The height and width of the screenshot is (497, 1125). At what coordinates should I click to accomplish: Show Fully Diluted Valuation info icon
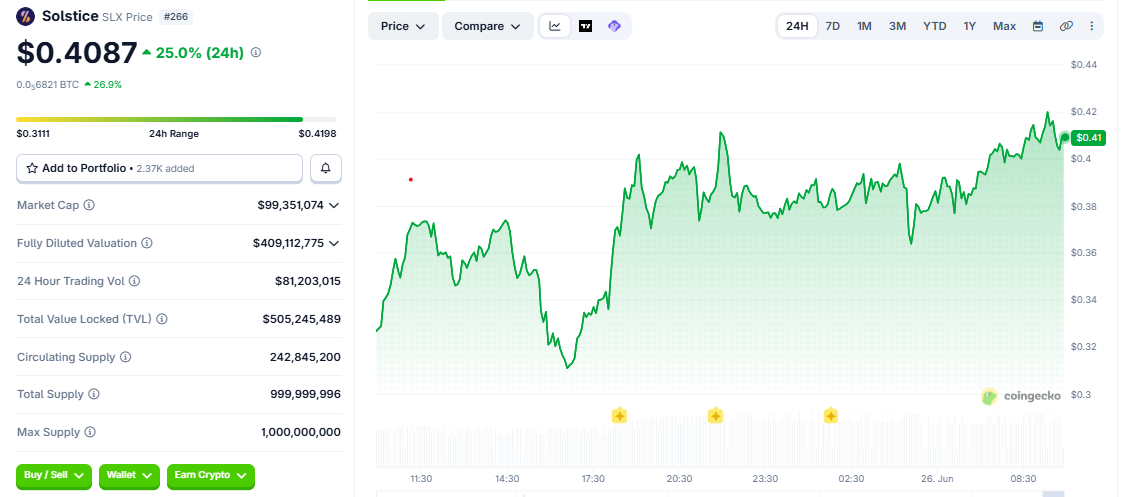tap(146, 243)
